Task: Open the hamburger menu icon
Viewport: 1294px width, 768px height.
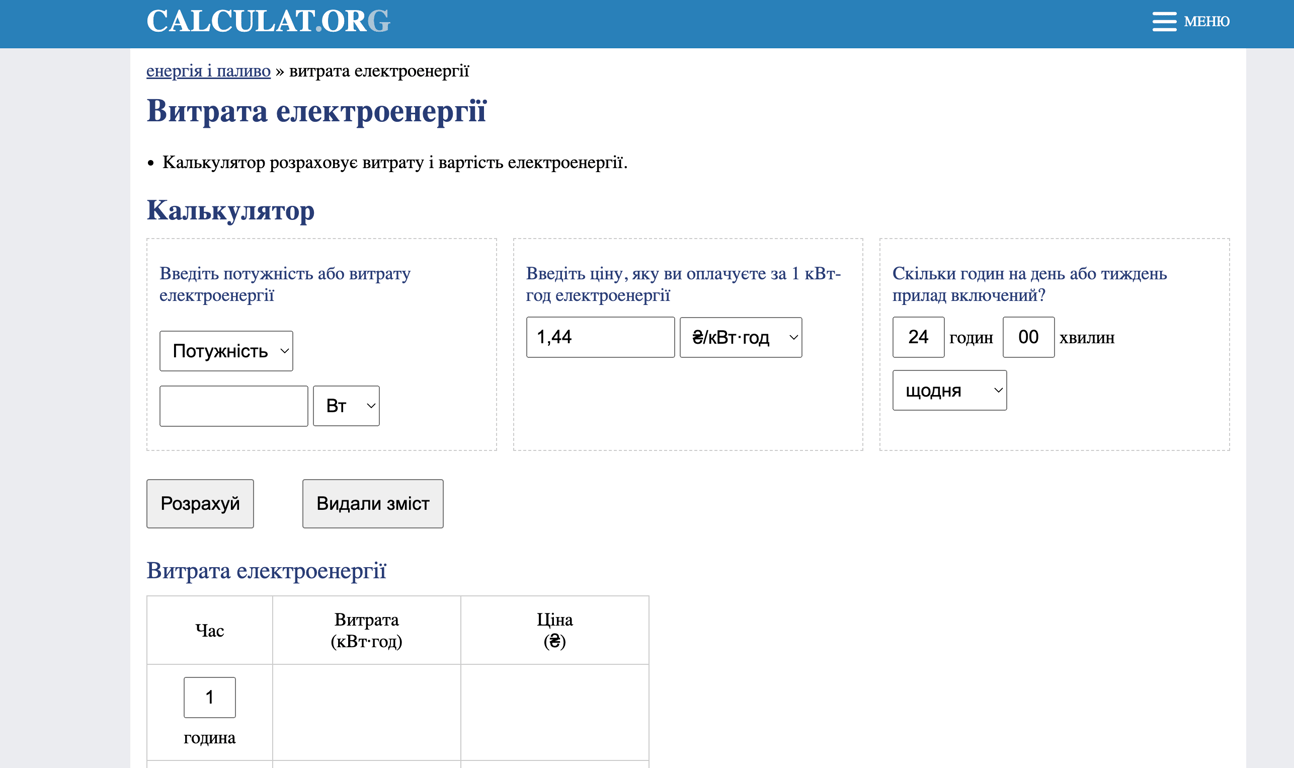Action: pyautogui.click(x=1163, y=21)
